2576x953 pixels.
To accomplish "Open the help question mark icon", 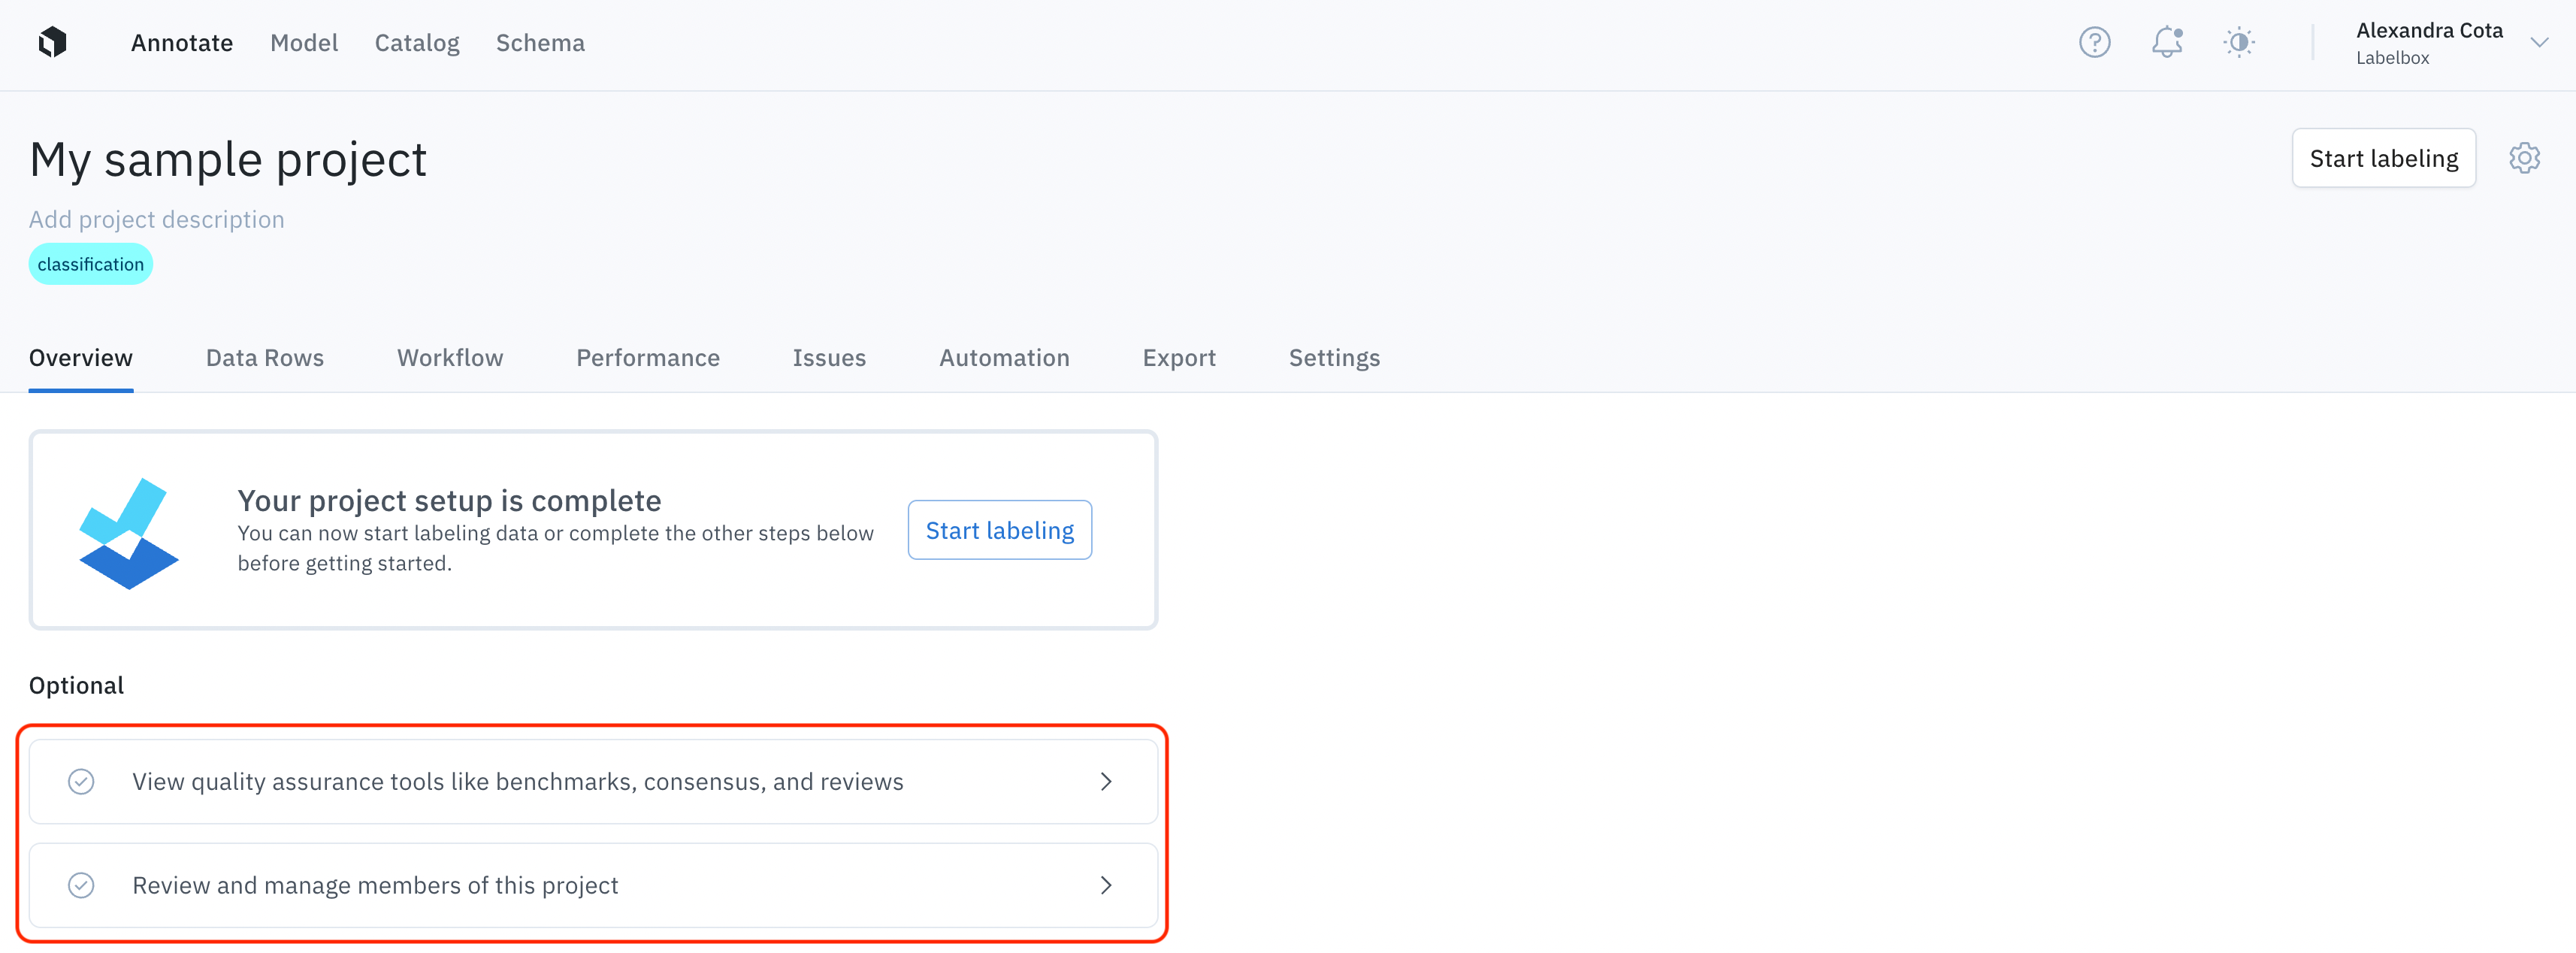I will (2094, 42).
